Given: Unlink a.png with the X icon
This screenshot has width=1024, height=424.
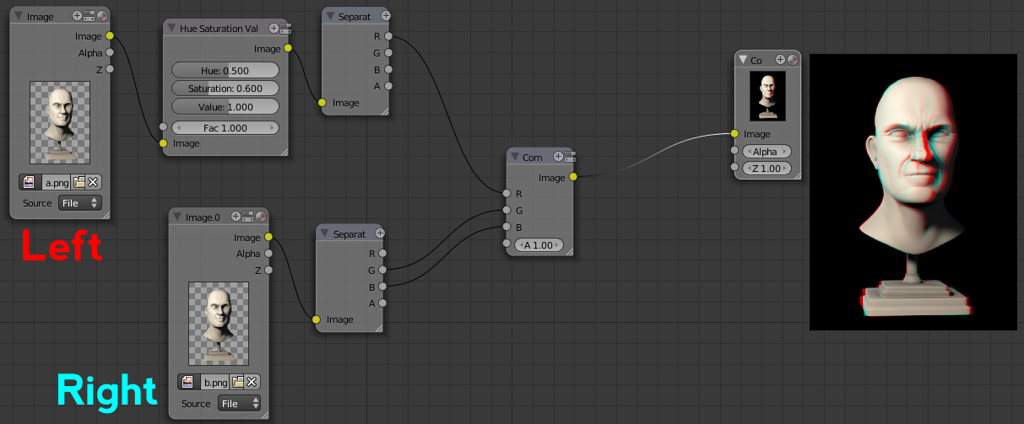Looking at the screenshot, I should click(93, 182).
